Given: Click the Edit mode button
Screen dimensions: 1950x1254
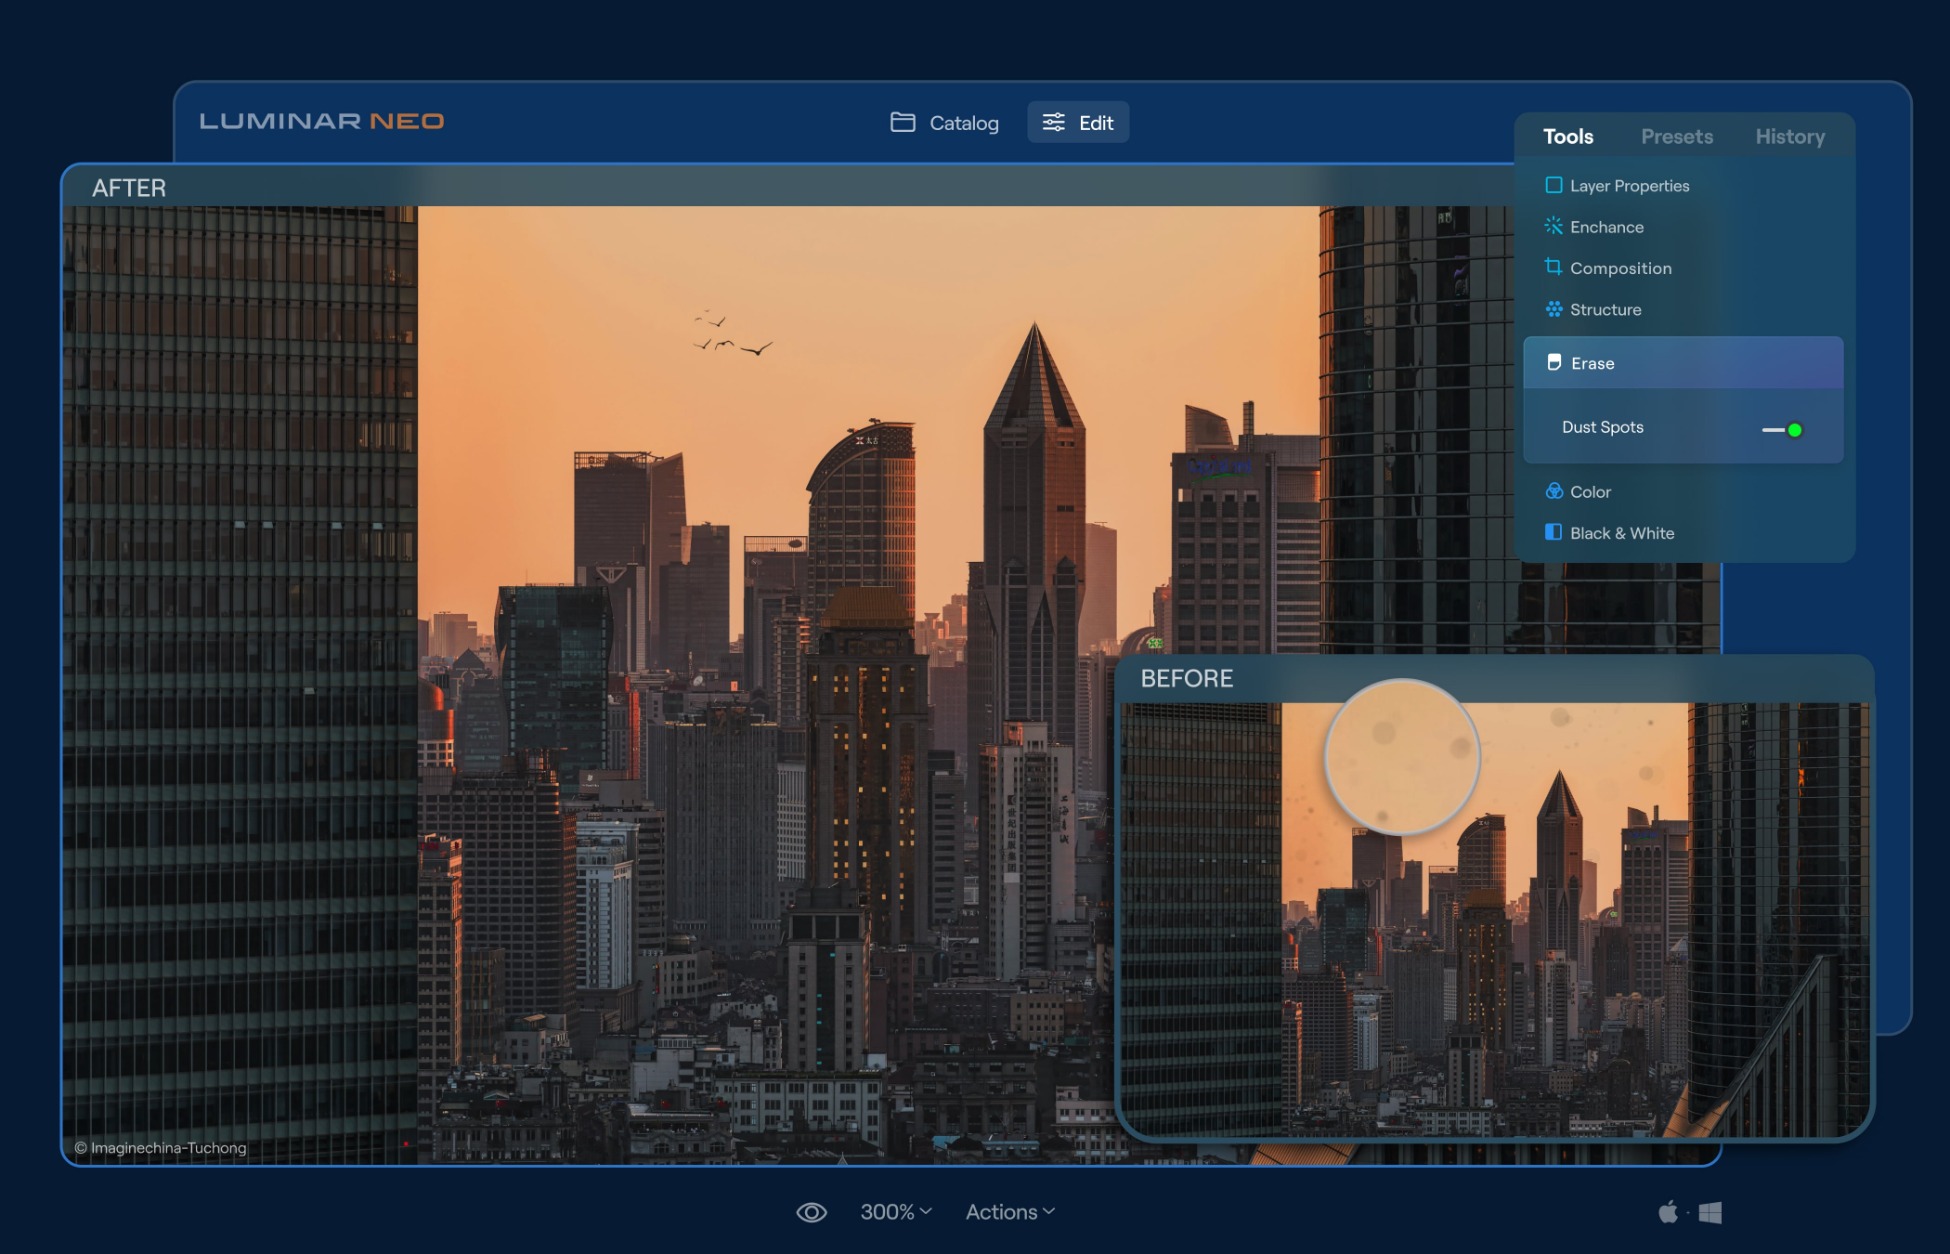Looking at the screenshot, I should coord(1077,122).
